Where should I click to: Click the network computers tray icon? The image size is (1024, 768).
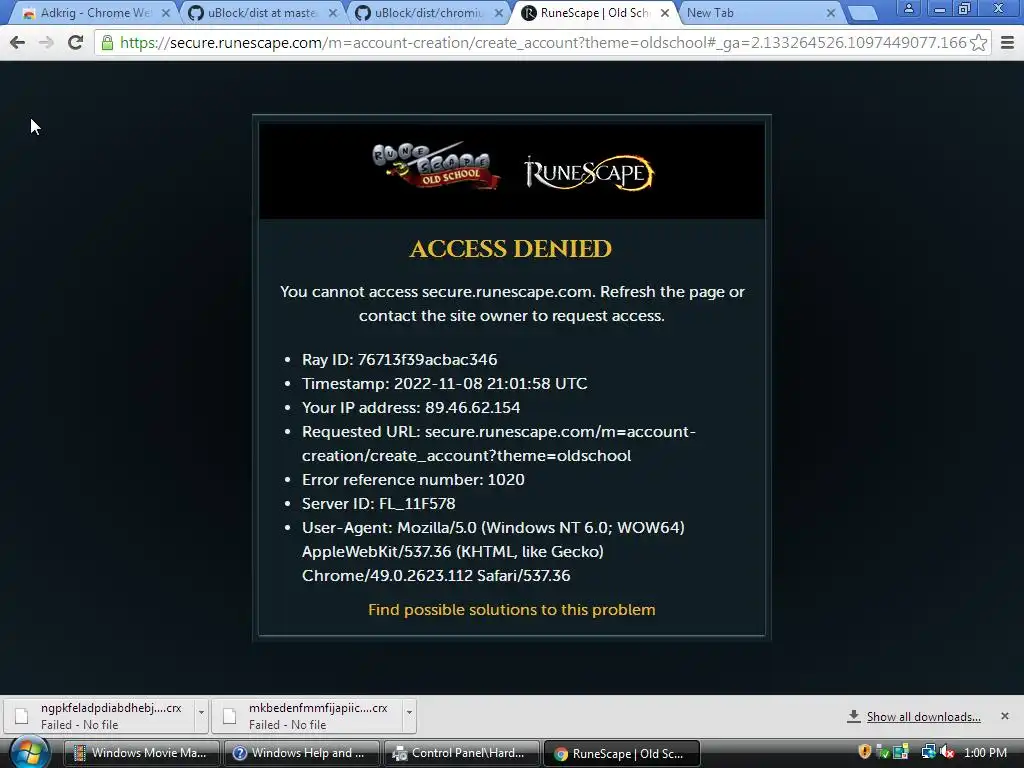[927, 752]
